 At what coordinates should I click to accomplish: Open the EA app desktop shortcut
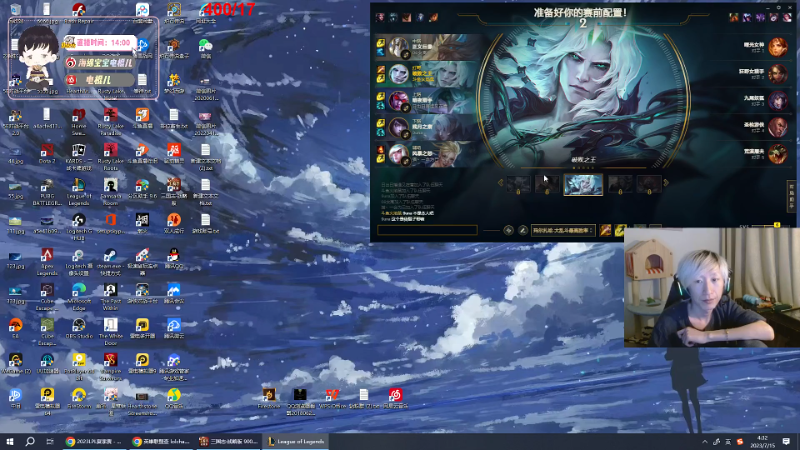click(x=16, y=328)
